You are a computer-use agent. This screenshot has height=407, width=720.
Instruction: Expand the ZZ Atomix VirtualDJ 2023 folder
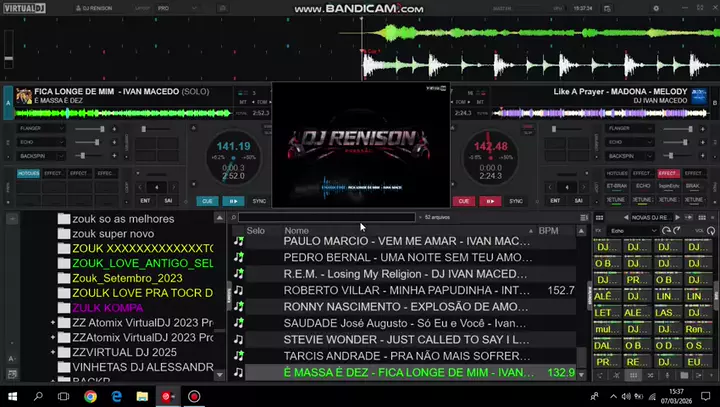(53, 323)
